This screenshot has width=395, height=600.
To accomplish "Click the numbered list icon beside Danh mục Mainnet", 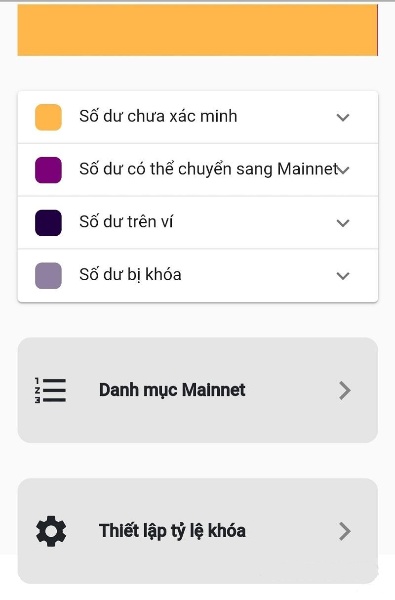I will 50,390.
